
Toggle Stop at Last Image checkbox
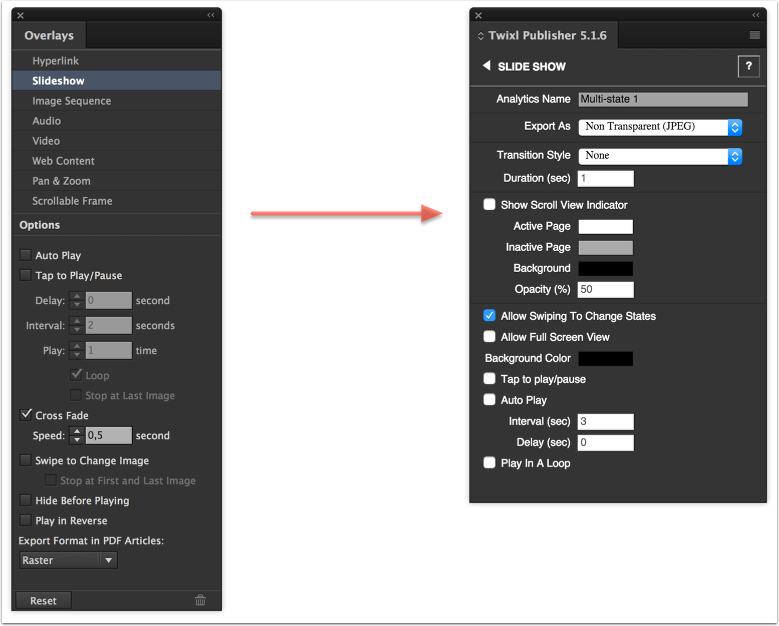click(76, 395)
